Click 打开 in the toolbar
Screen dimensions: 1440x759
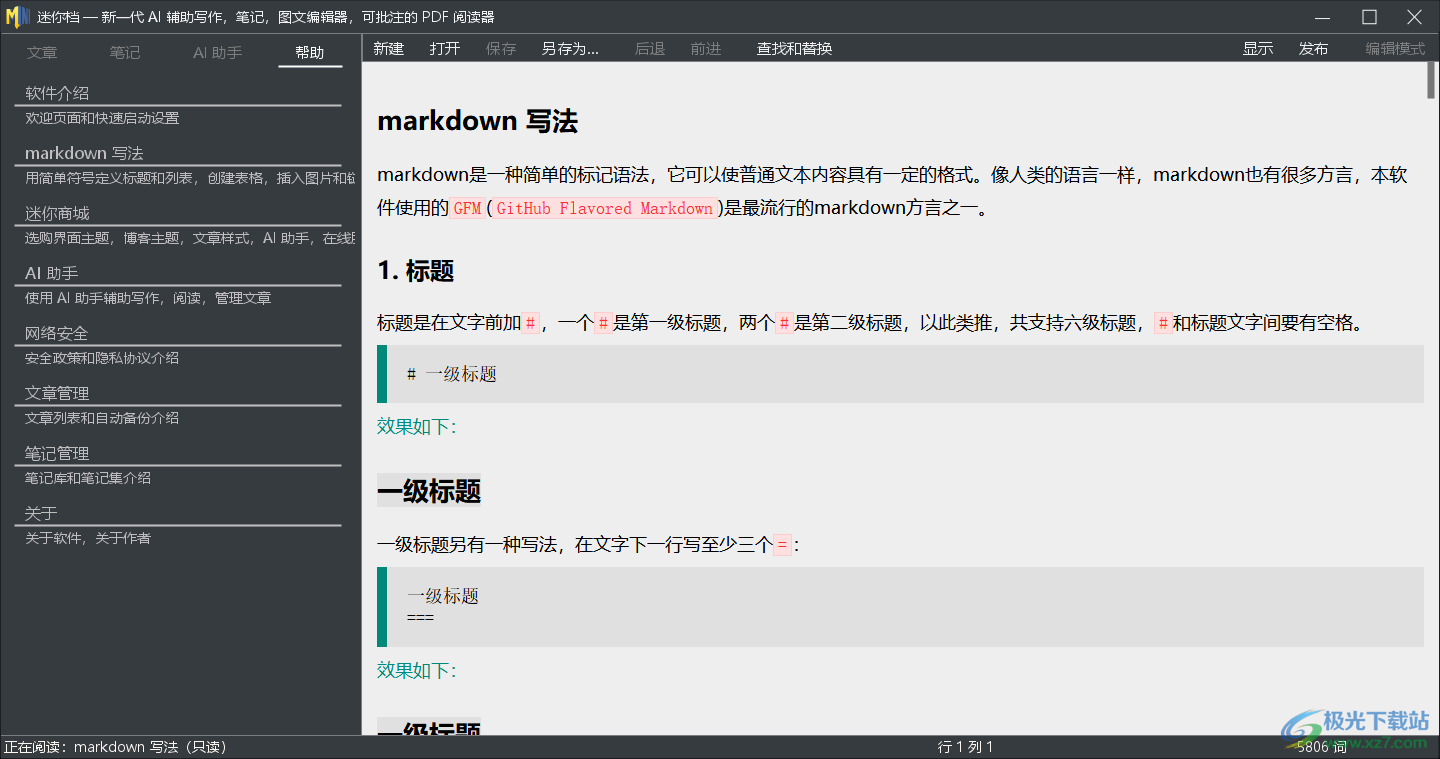click(x=445, y=48)
